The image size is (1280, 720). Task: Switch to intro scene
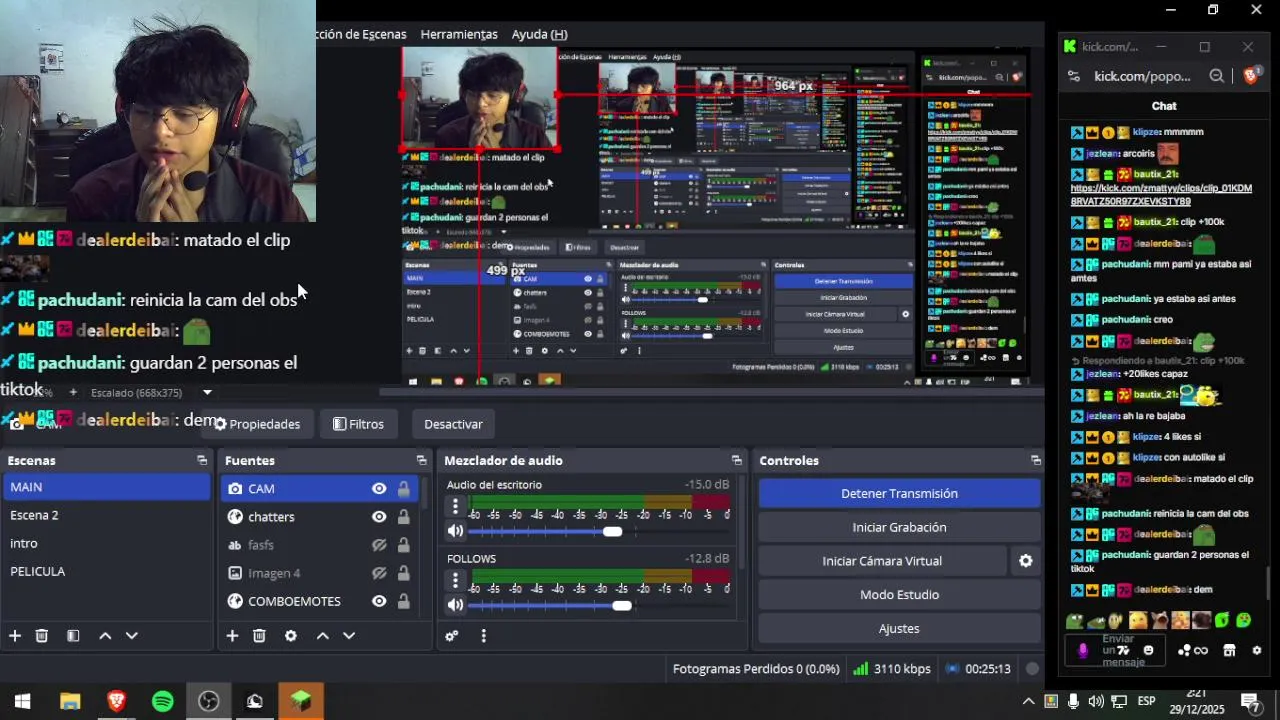(106, 543)
